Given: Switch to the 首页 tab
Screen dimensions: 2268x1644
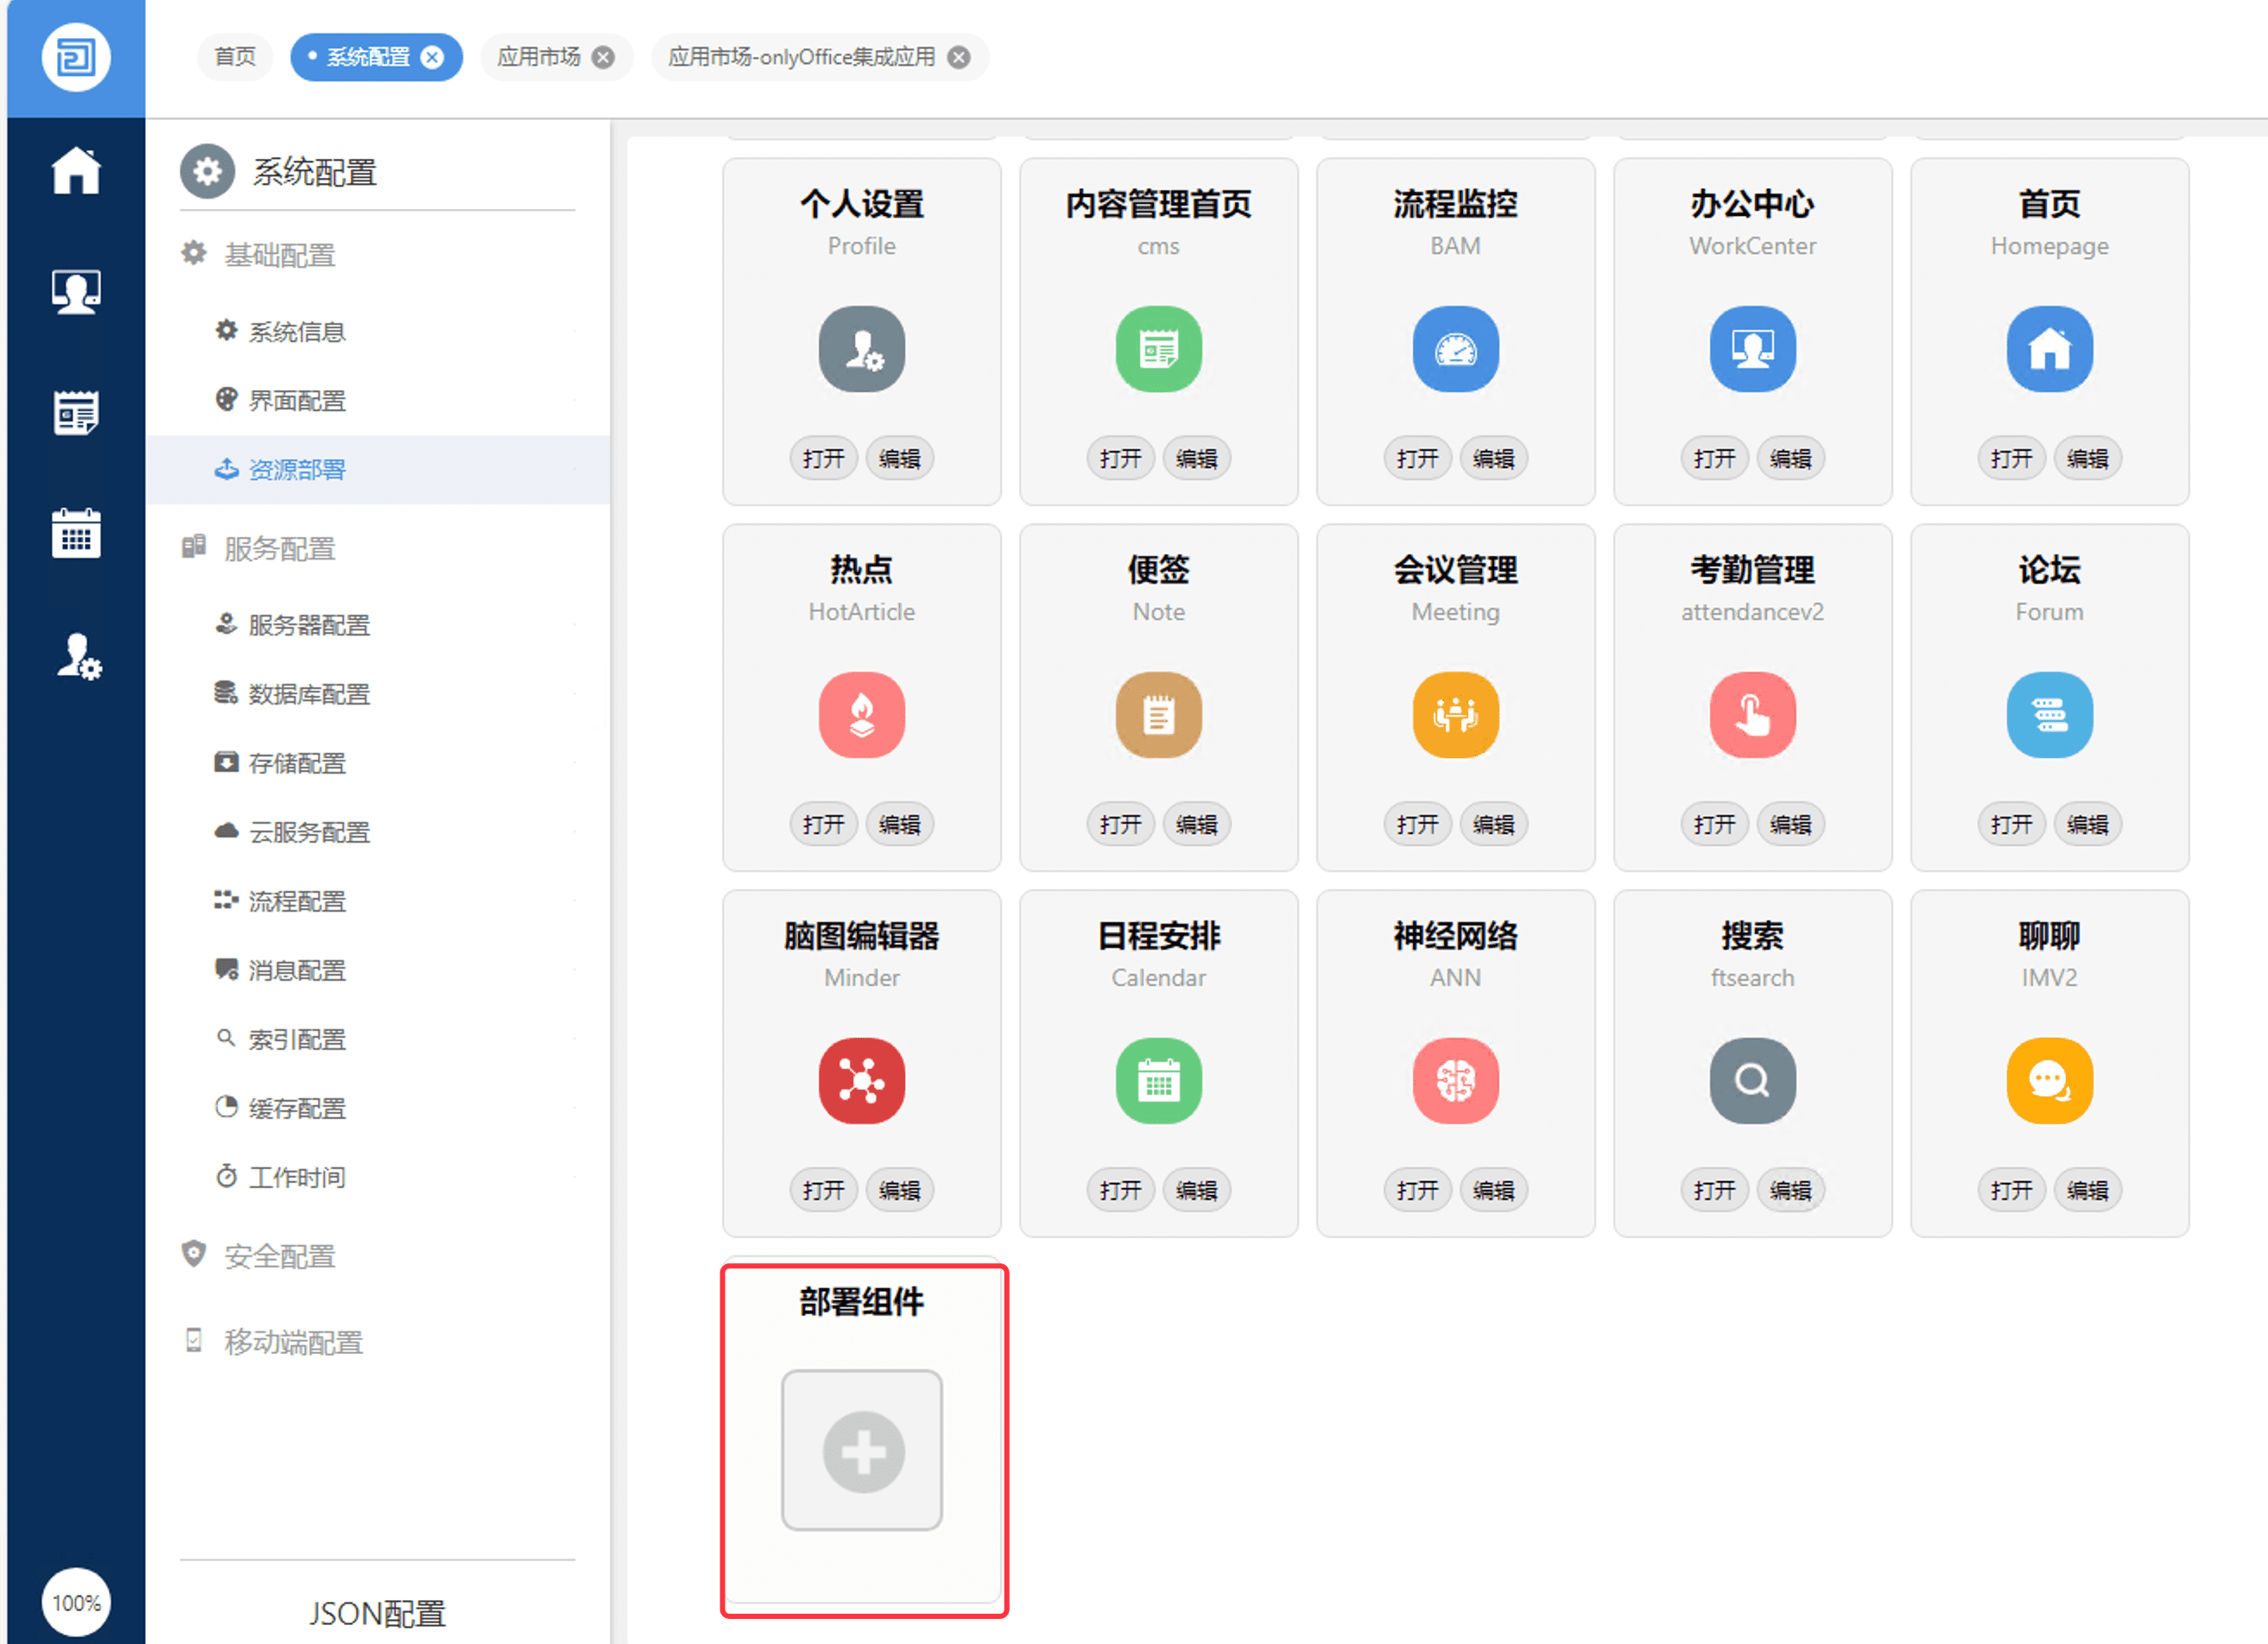Looking at the screenshot, I should pyautogui.click(x=235, y=57).
